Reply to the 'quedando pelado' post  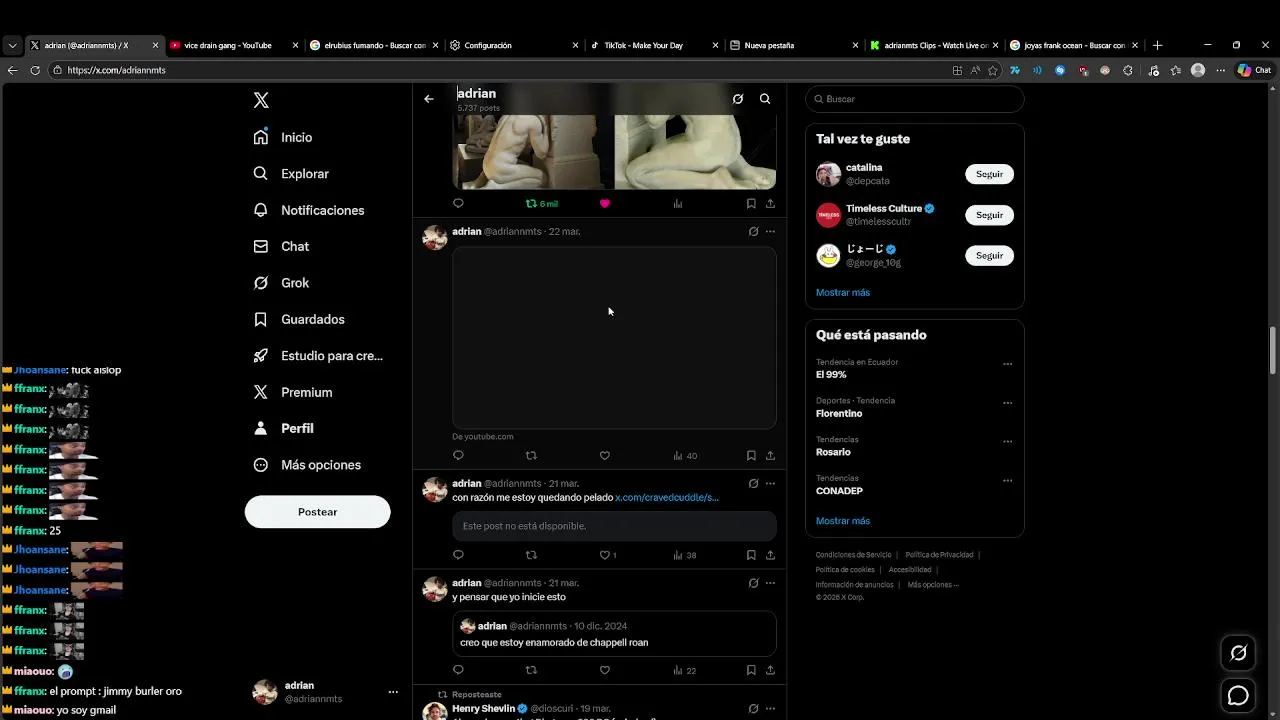[458, 555]
